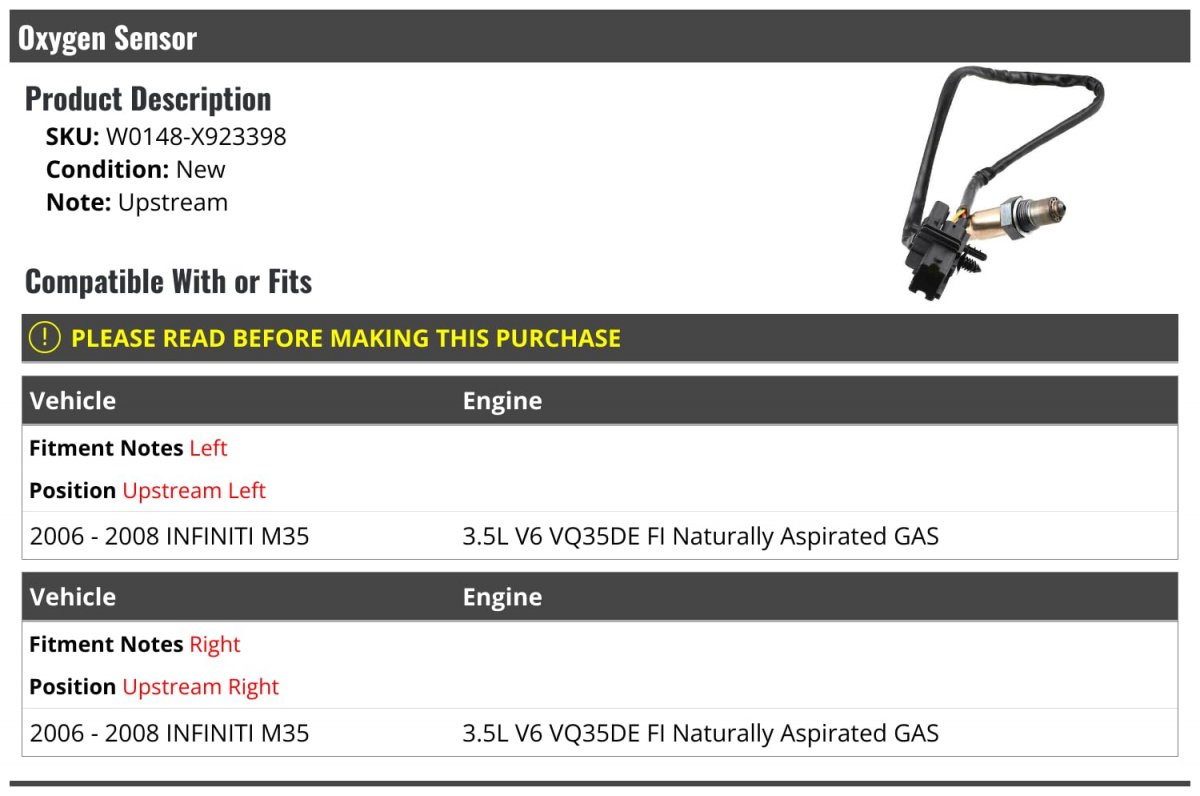Select the INFINITI M35 row under Upstream Left
This screenshot has height=796, width=1200.
(x=170, y=536)
